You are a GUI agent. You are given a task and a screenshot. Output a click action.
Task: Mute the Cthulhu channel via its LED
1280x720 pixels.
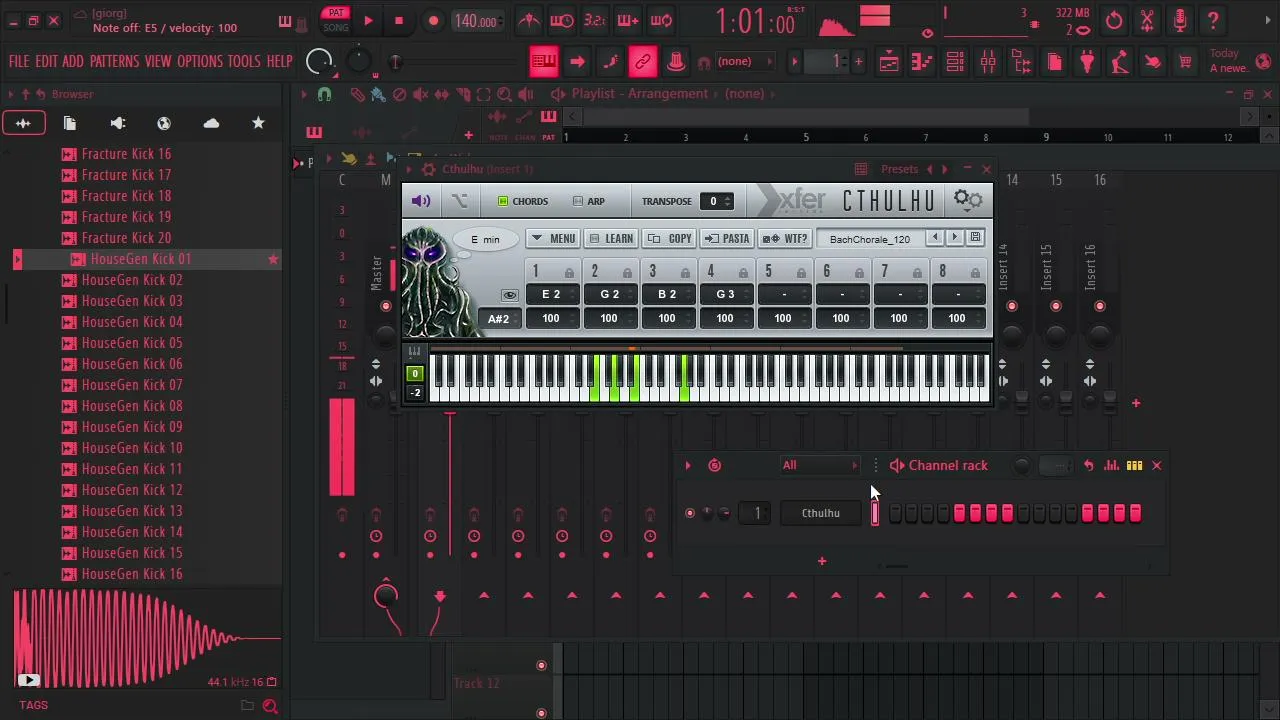pos(690,513)
